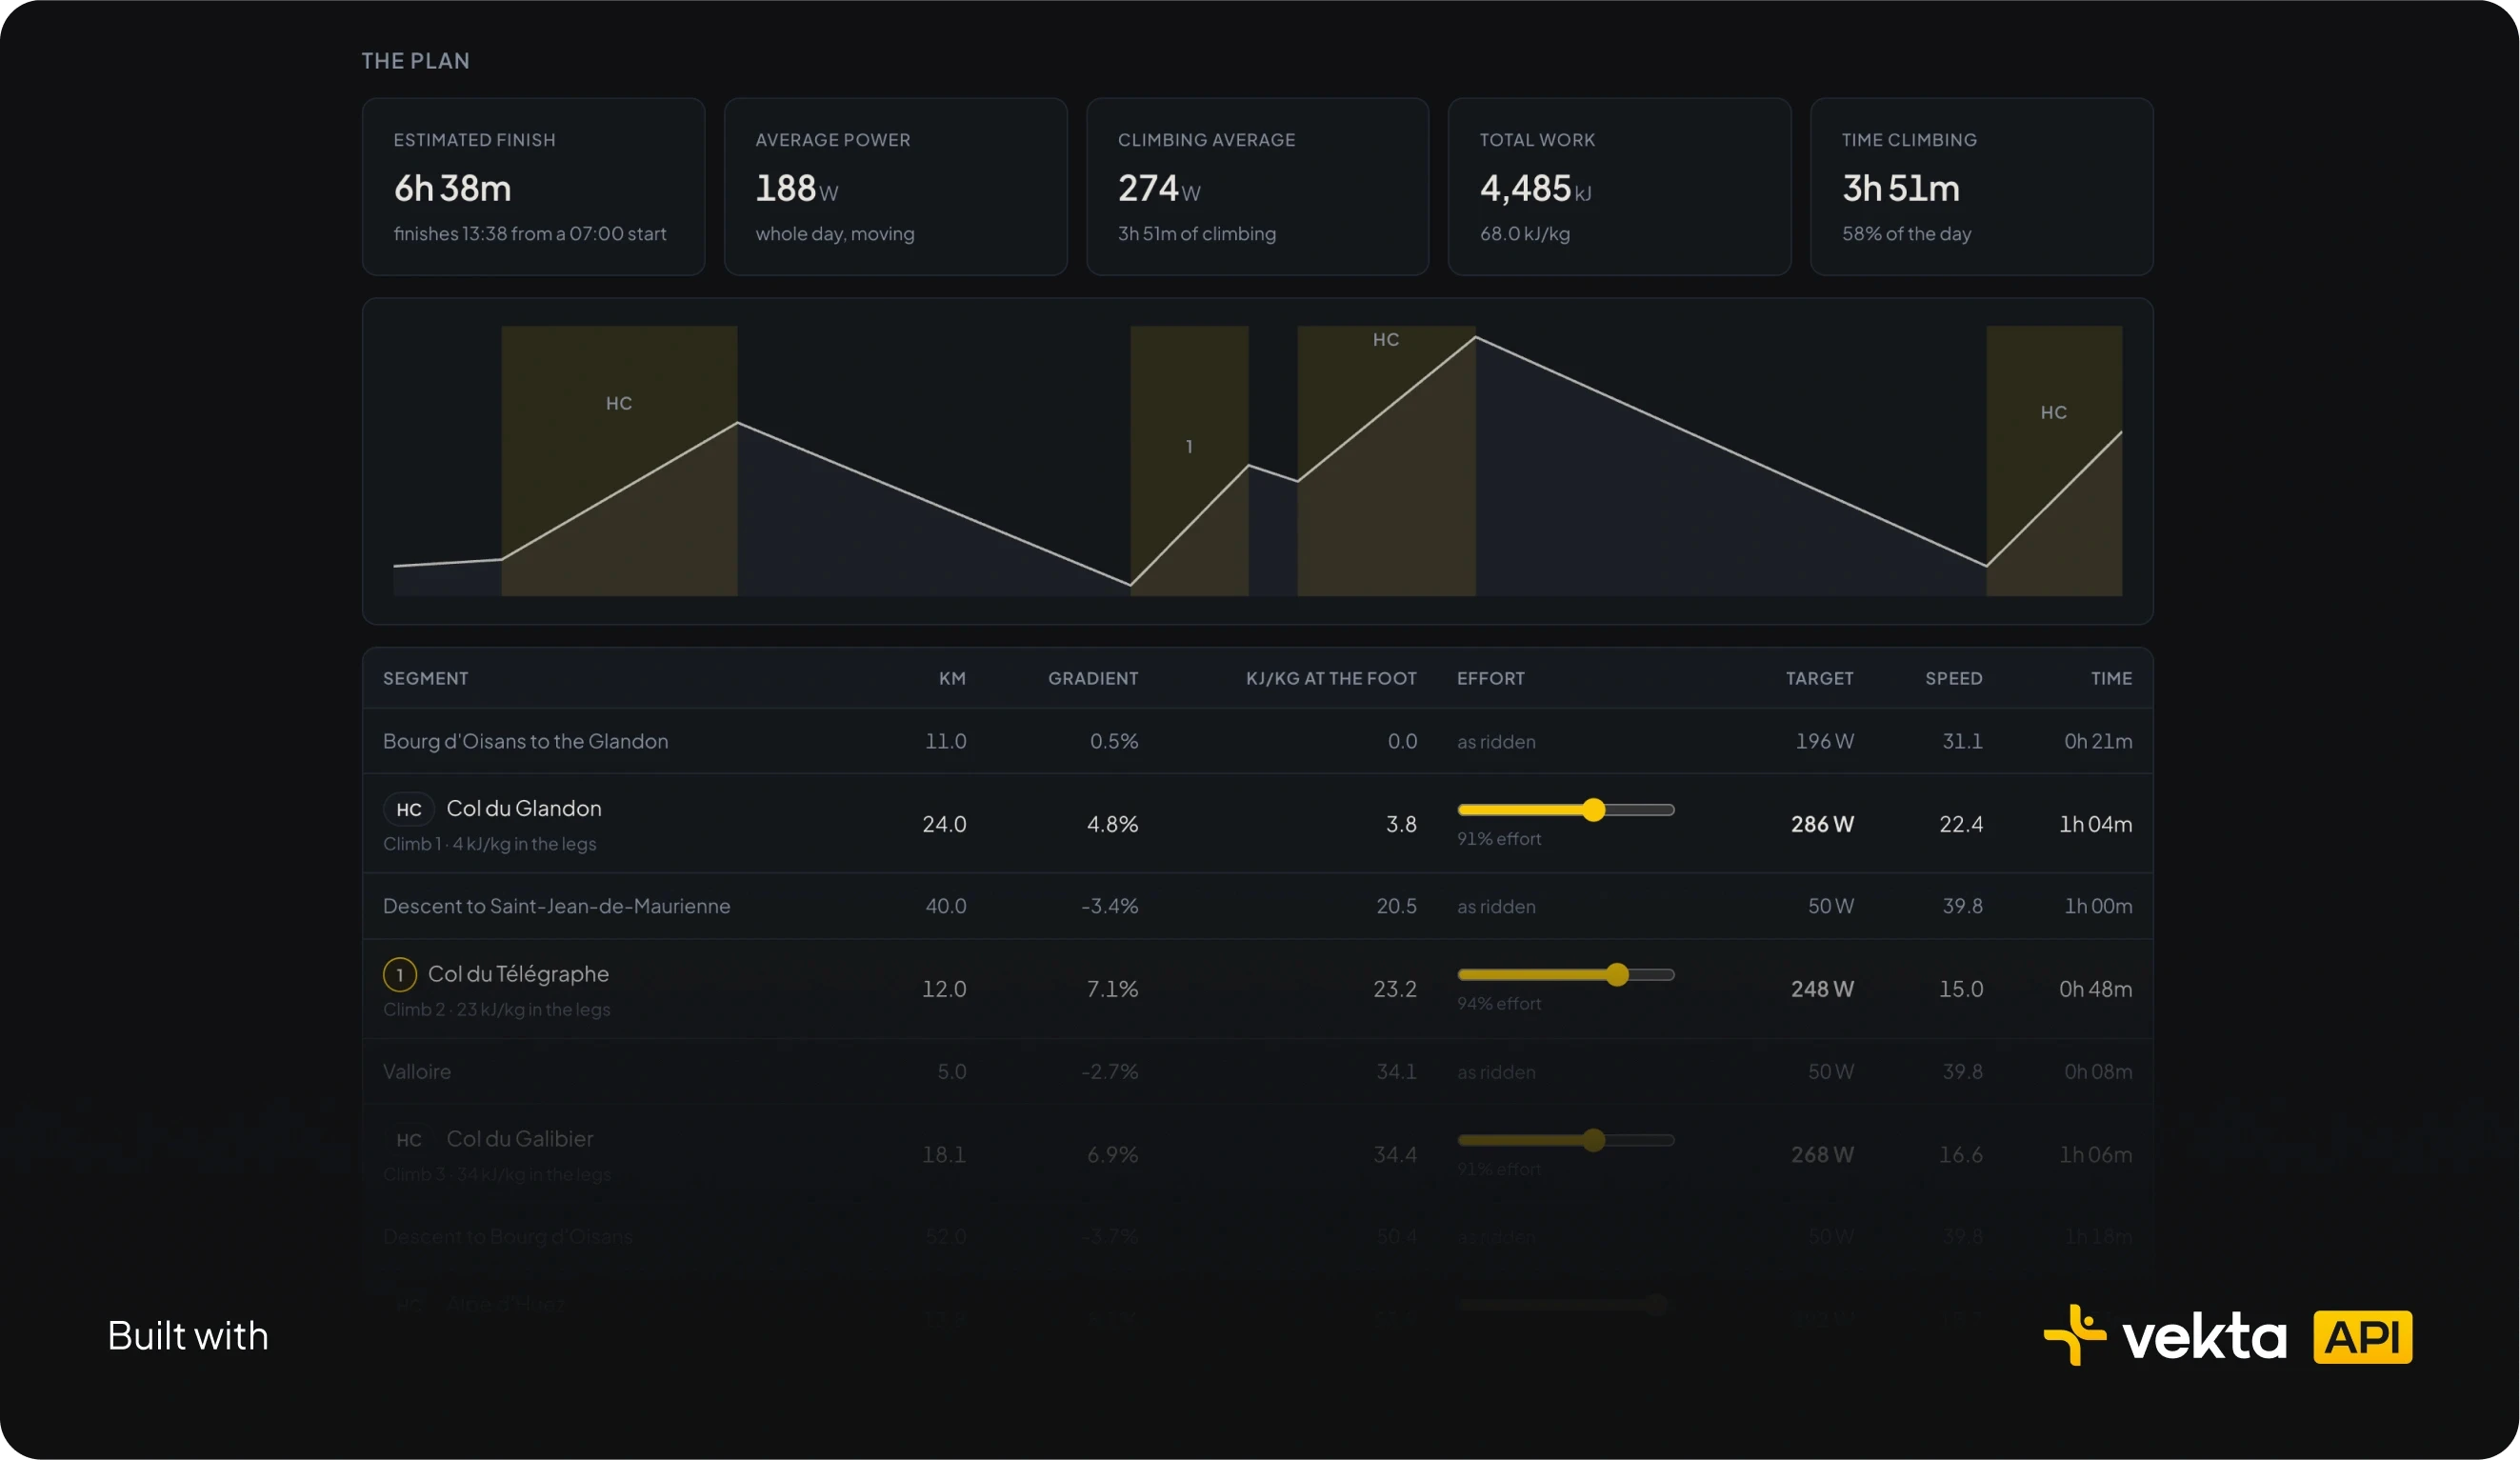The image size is (2520, 1460).
Task: Select the first HC climb block in the profile chart
Action: point(619,461)
